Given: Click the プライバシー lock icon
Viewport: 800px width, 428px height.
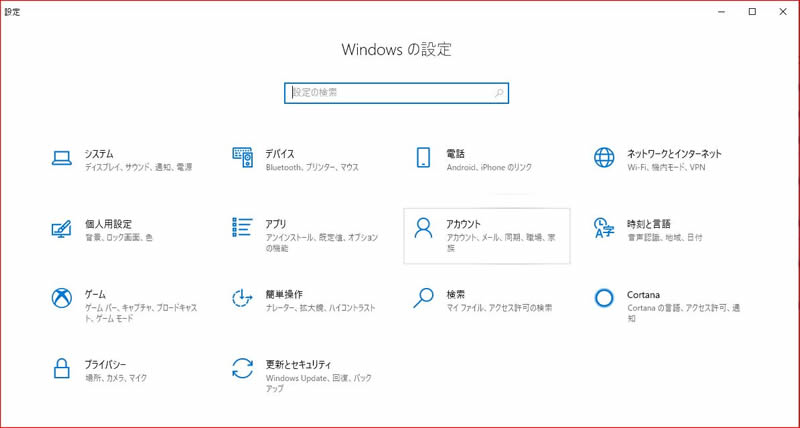Looking at the screenshot, I should [62, 368].
